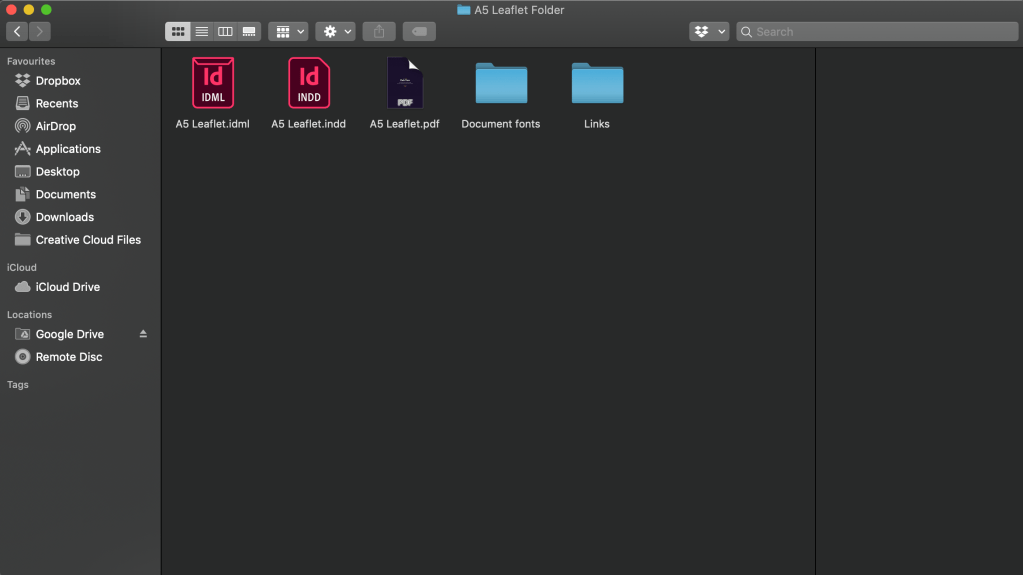Open the Dropbox toolbar dropdown
The height and width of the screenshot is (575, 1023).
pyautogui.click(x=709, y=32)
